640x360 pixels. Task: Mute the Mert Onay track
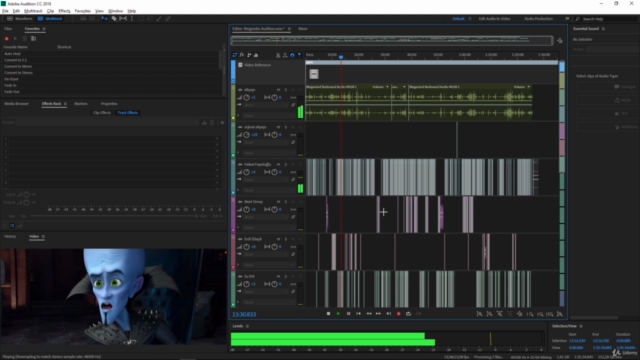[x=278, y=202]
